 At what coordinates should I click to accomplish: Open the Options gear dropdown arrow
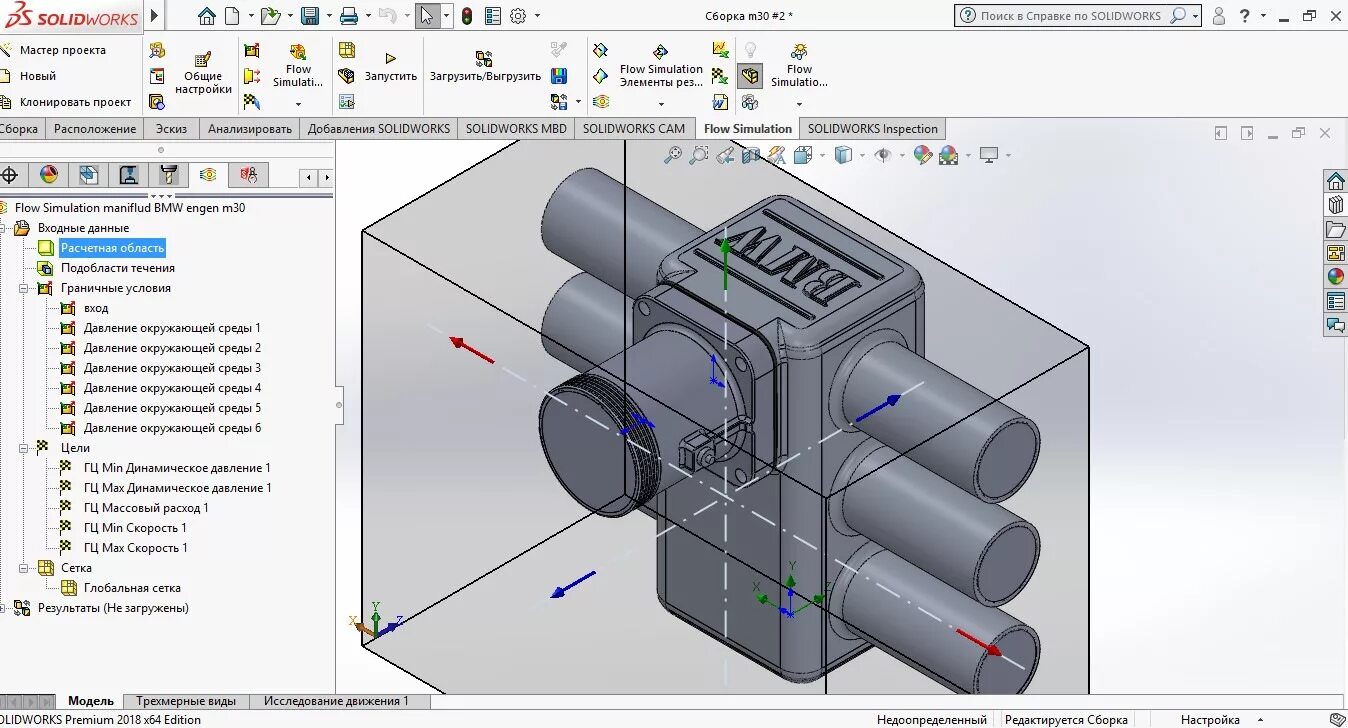coord(537,16)
